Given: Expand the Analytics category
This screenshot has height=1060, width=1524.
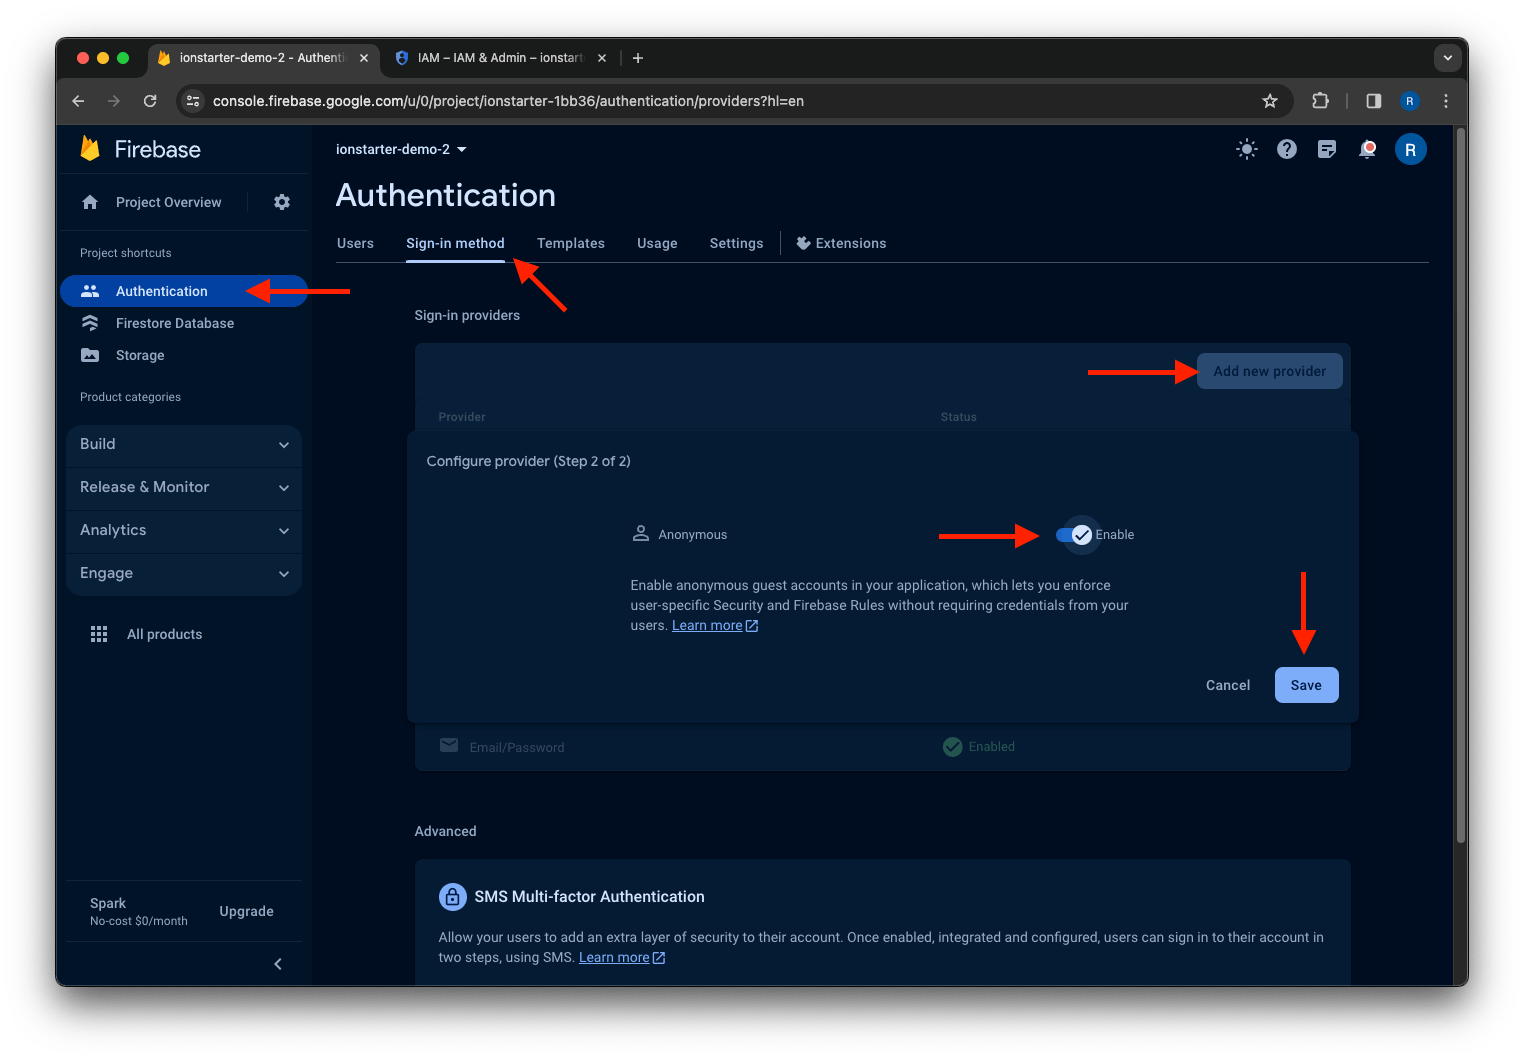Looking at the screenshot, I should pyautogui.click(x=184, y=531).
